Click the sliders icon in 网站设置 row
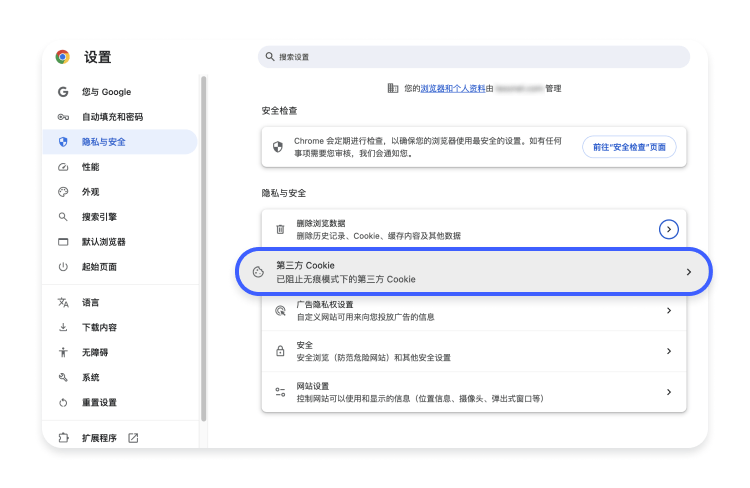The image size is (750, 488). (280, 392)
